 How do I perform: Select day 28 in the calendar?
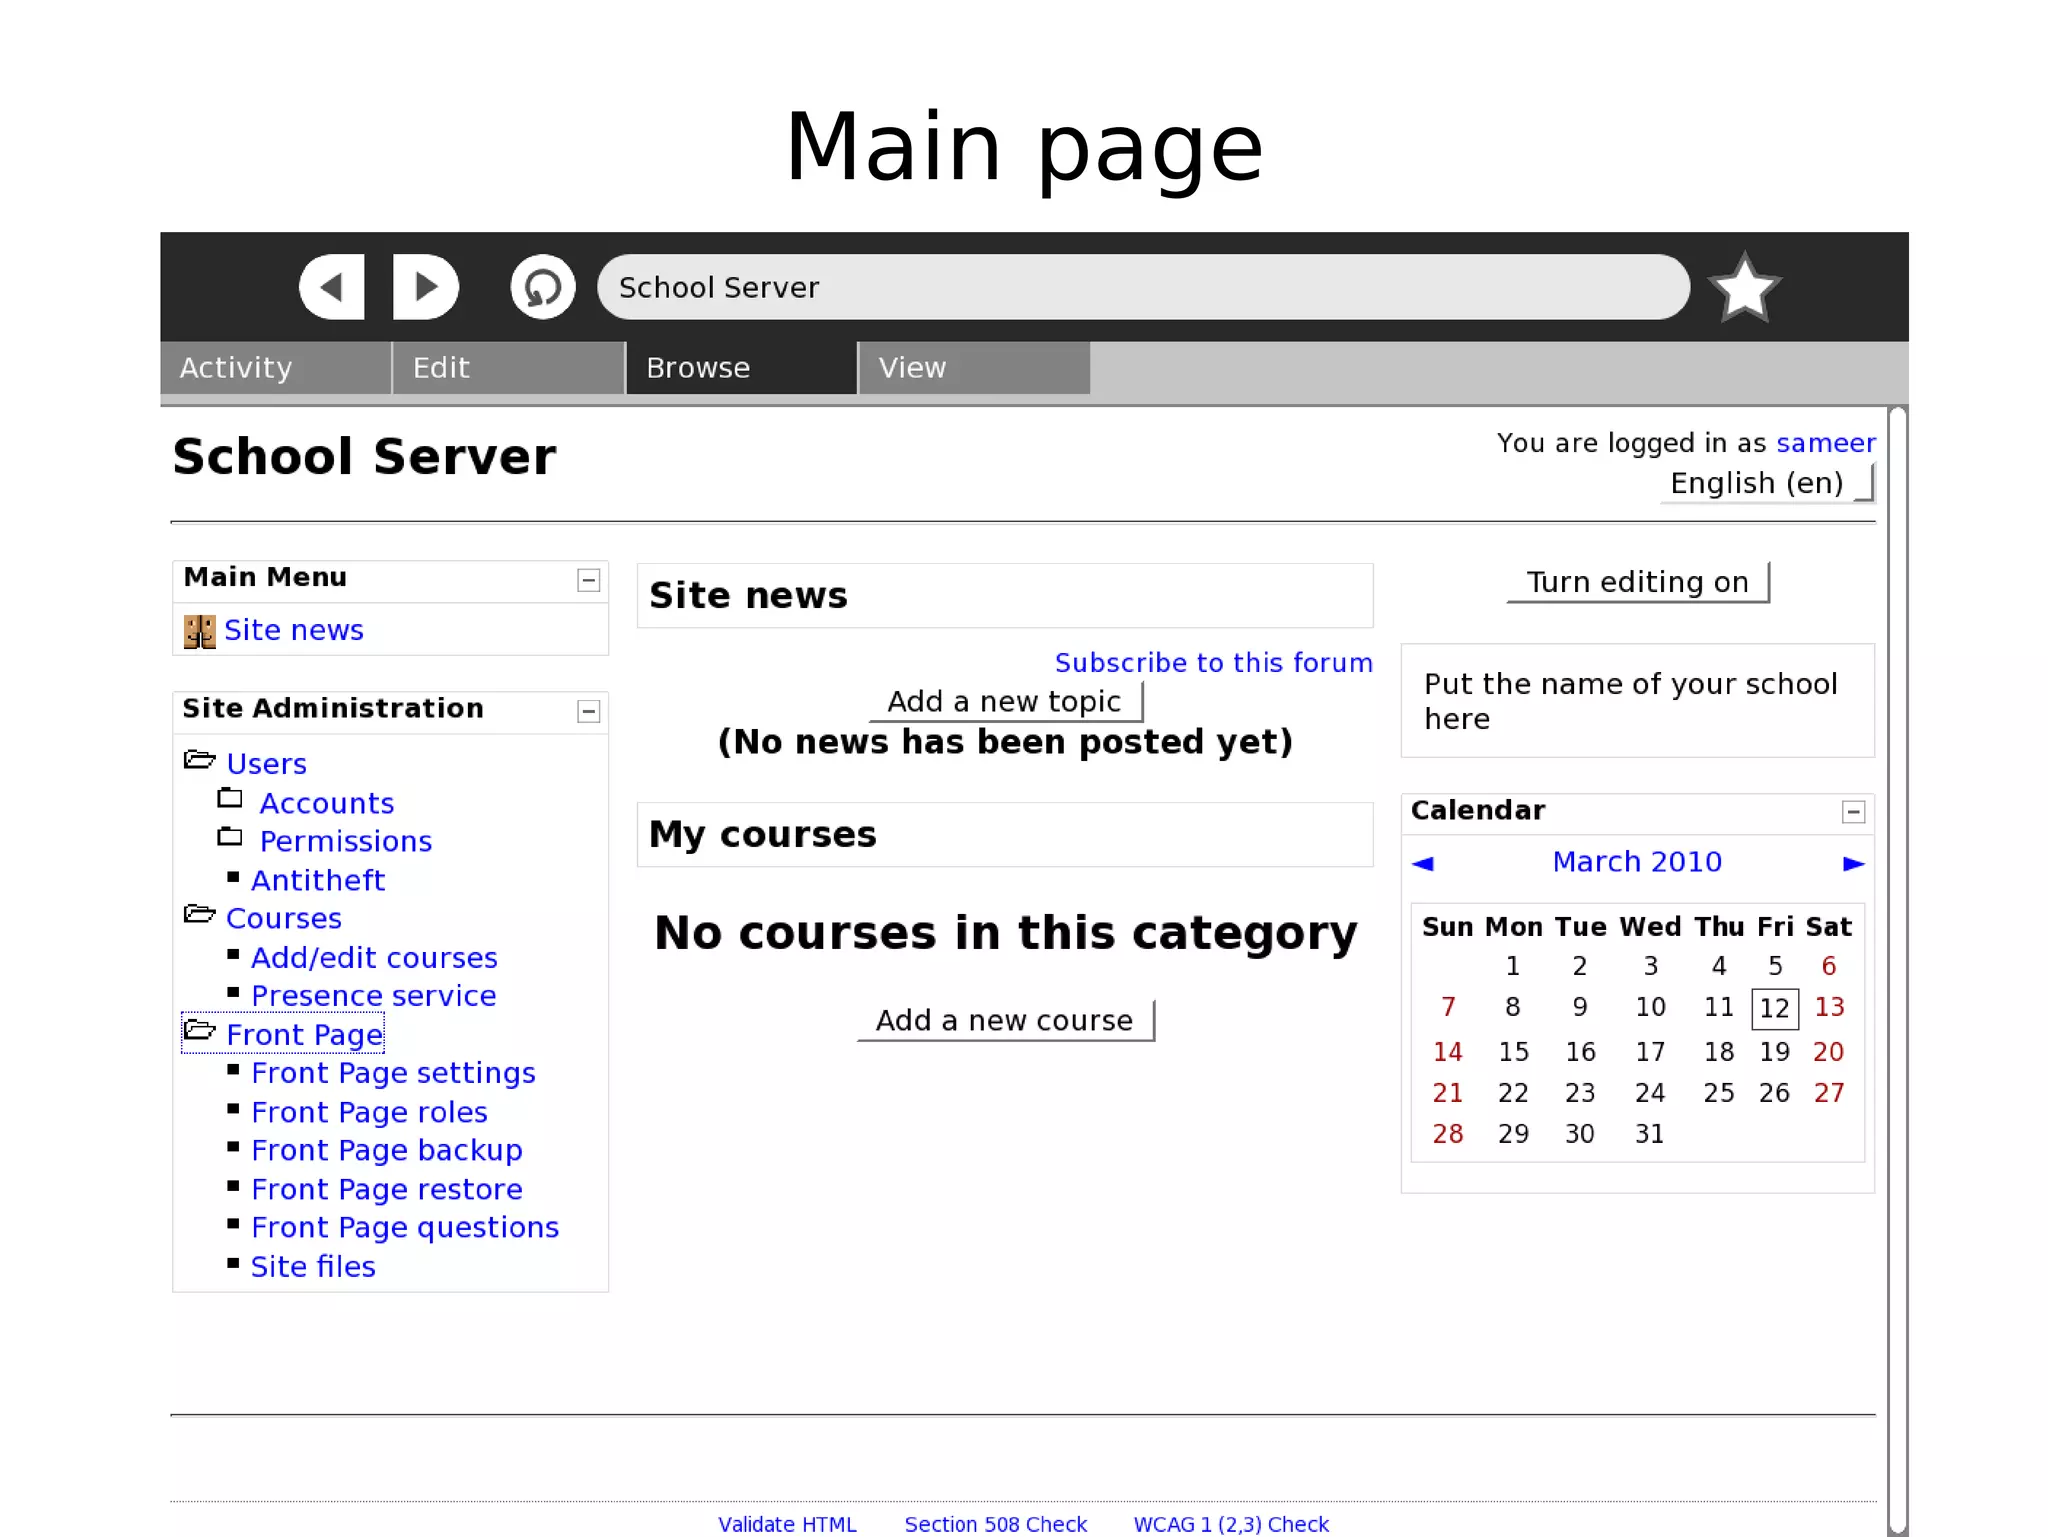tap(1447, 1134)
